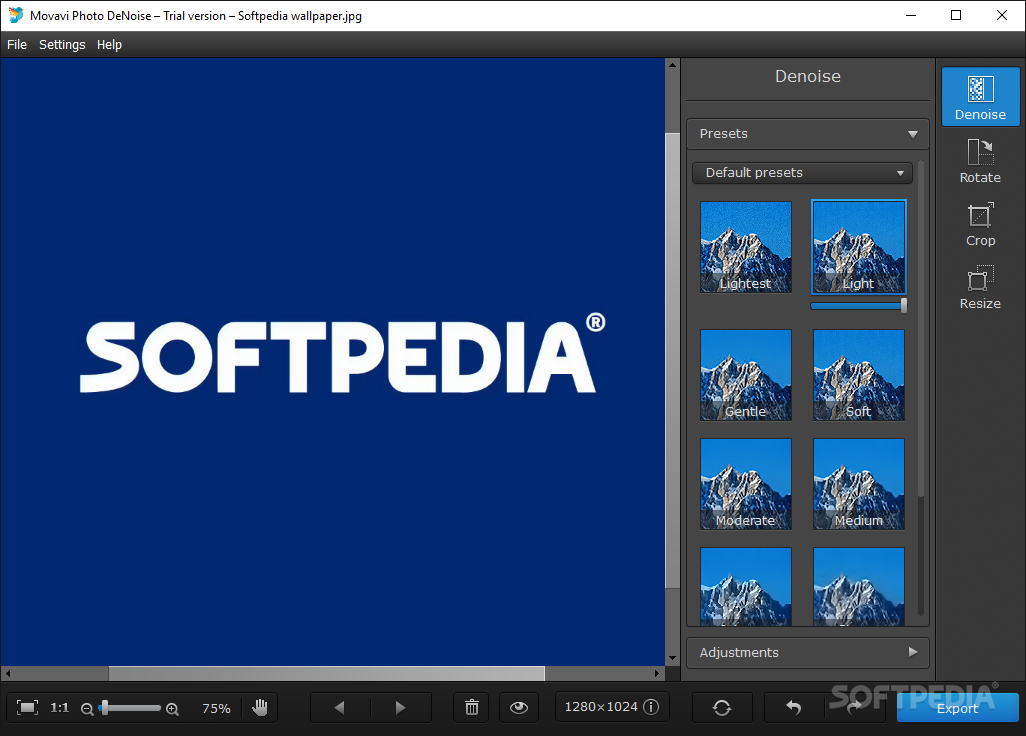Click the scroll down arrow of image view
This screenshot has height=736, width=1026.
(672, 658)
